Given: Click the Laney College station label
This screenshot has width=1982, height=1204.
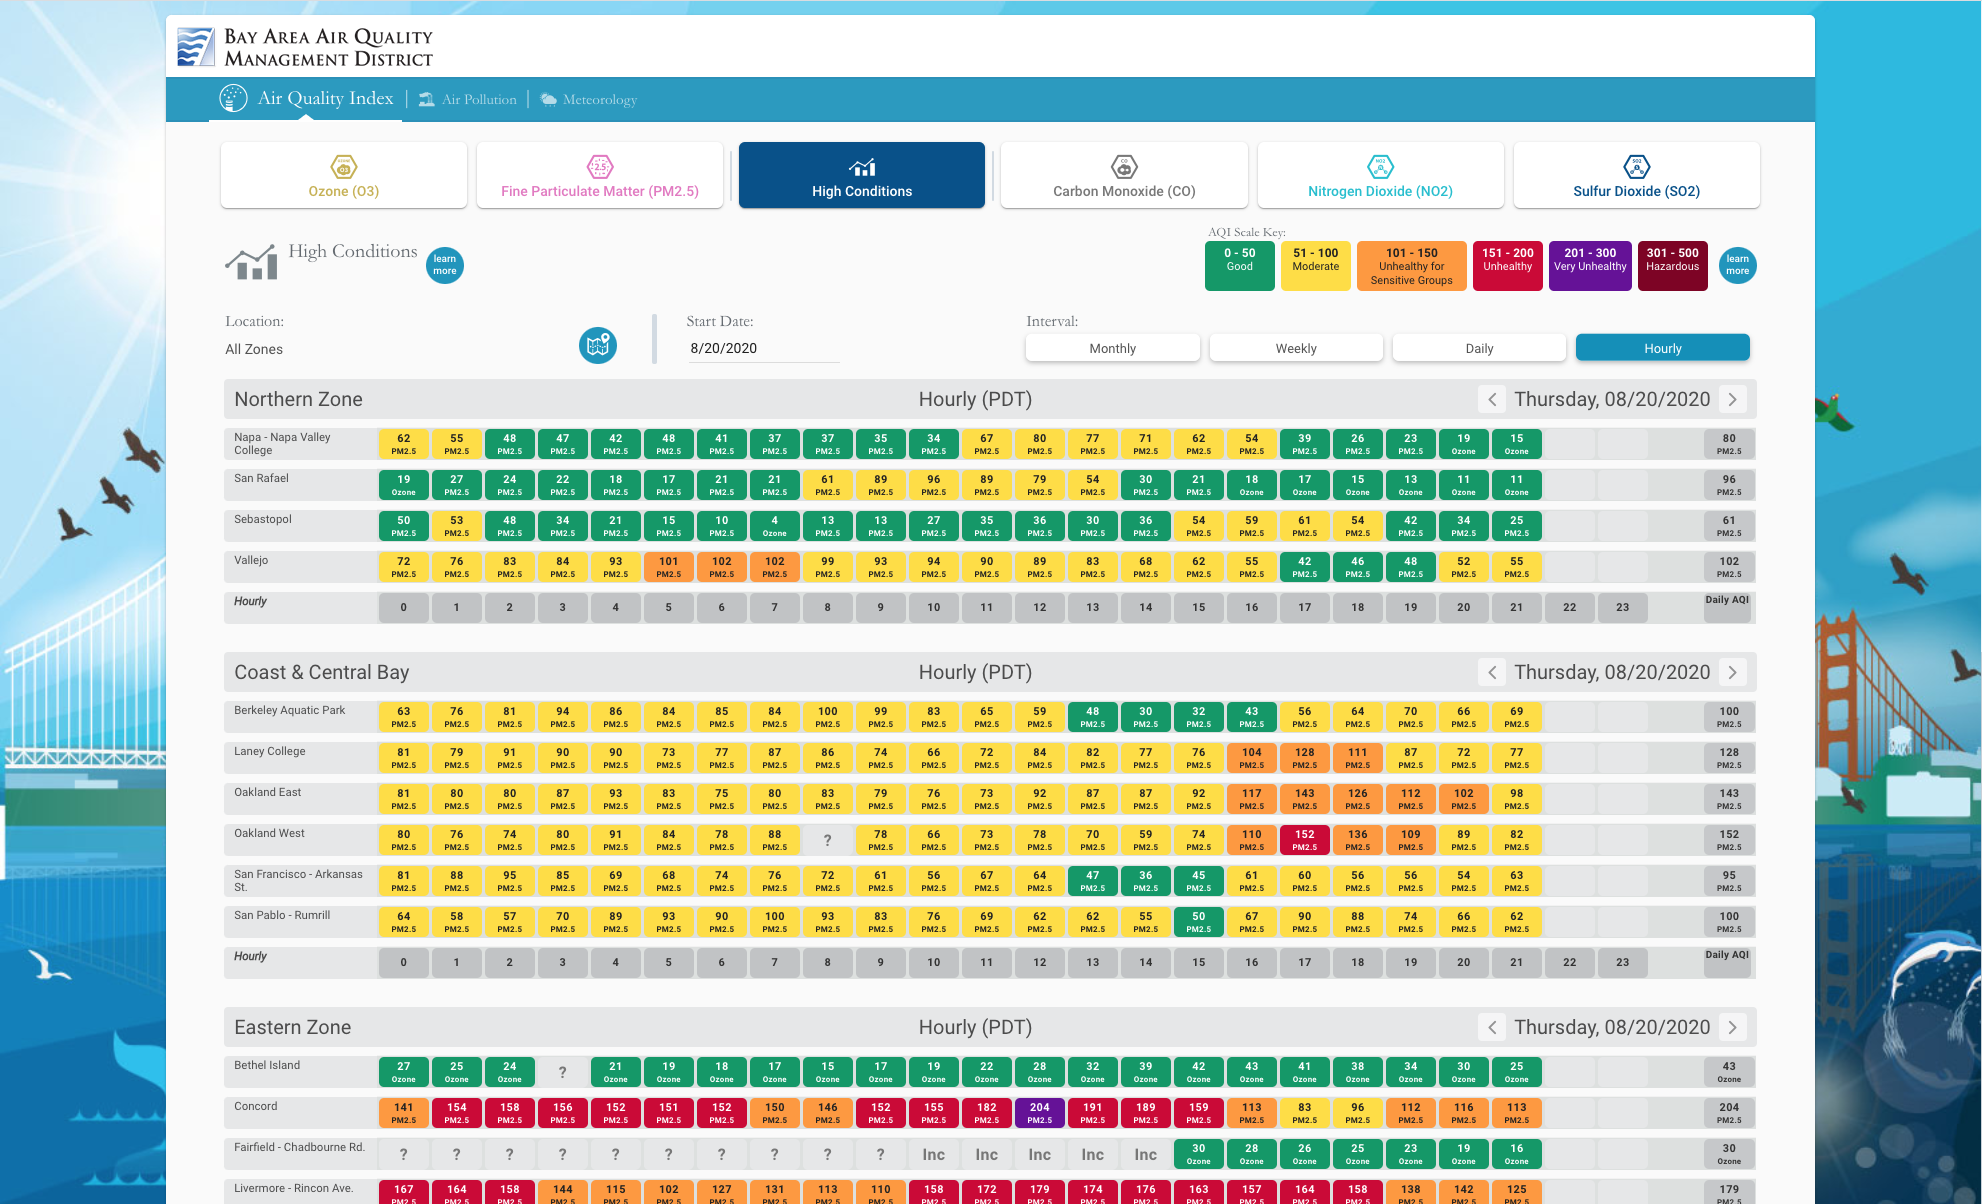Looking at the screenshot, I should [x=270, y=752].
